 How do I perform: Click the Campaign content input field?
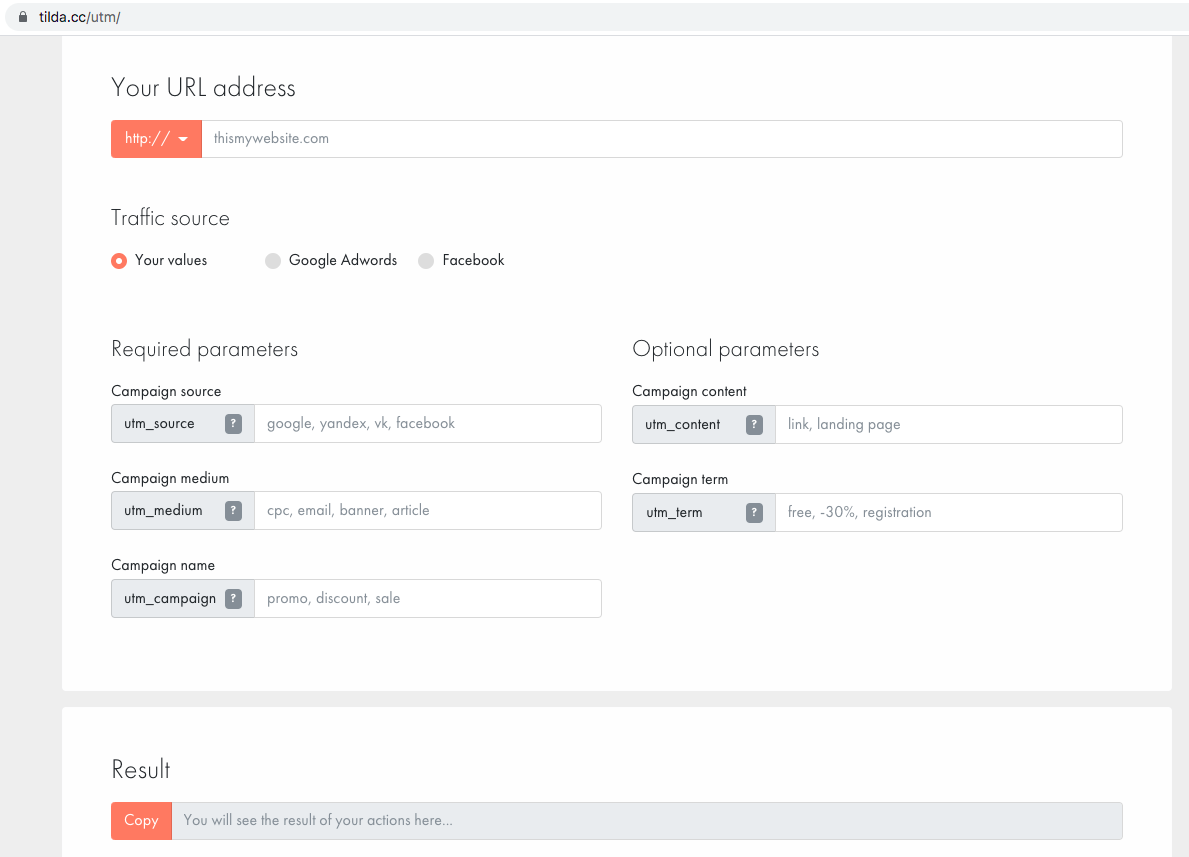[x=947, y=425]
